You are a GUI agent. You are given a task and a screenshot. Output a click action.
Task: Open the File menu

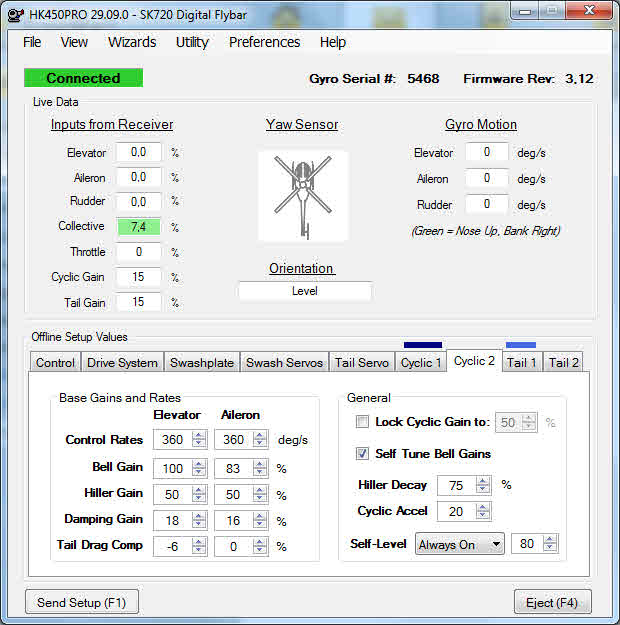pos(32,42)
